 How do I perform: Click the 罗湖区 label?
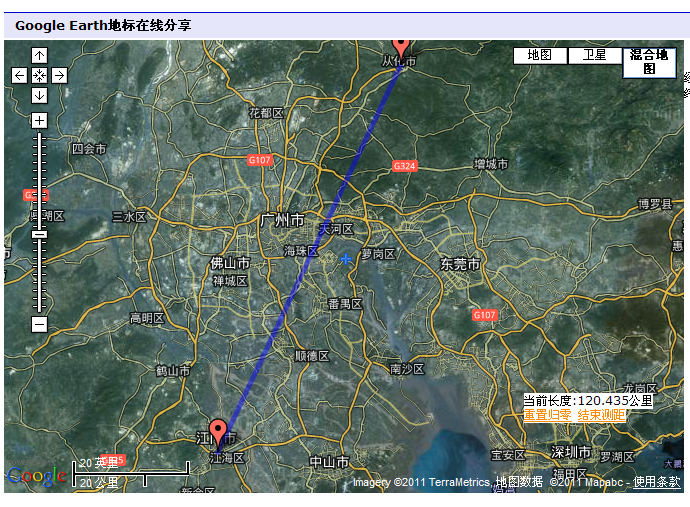pyautogui.click(x=617, y=457)
